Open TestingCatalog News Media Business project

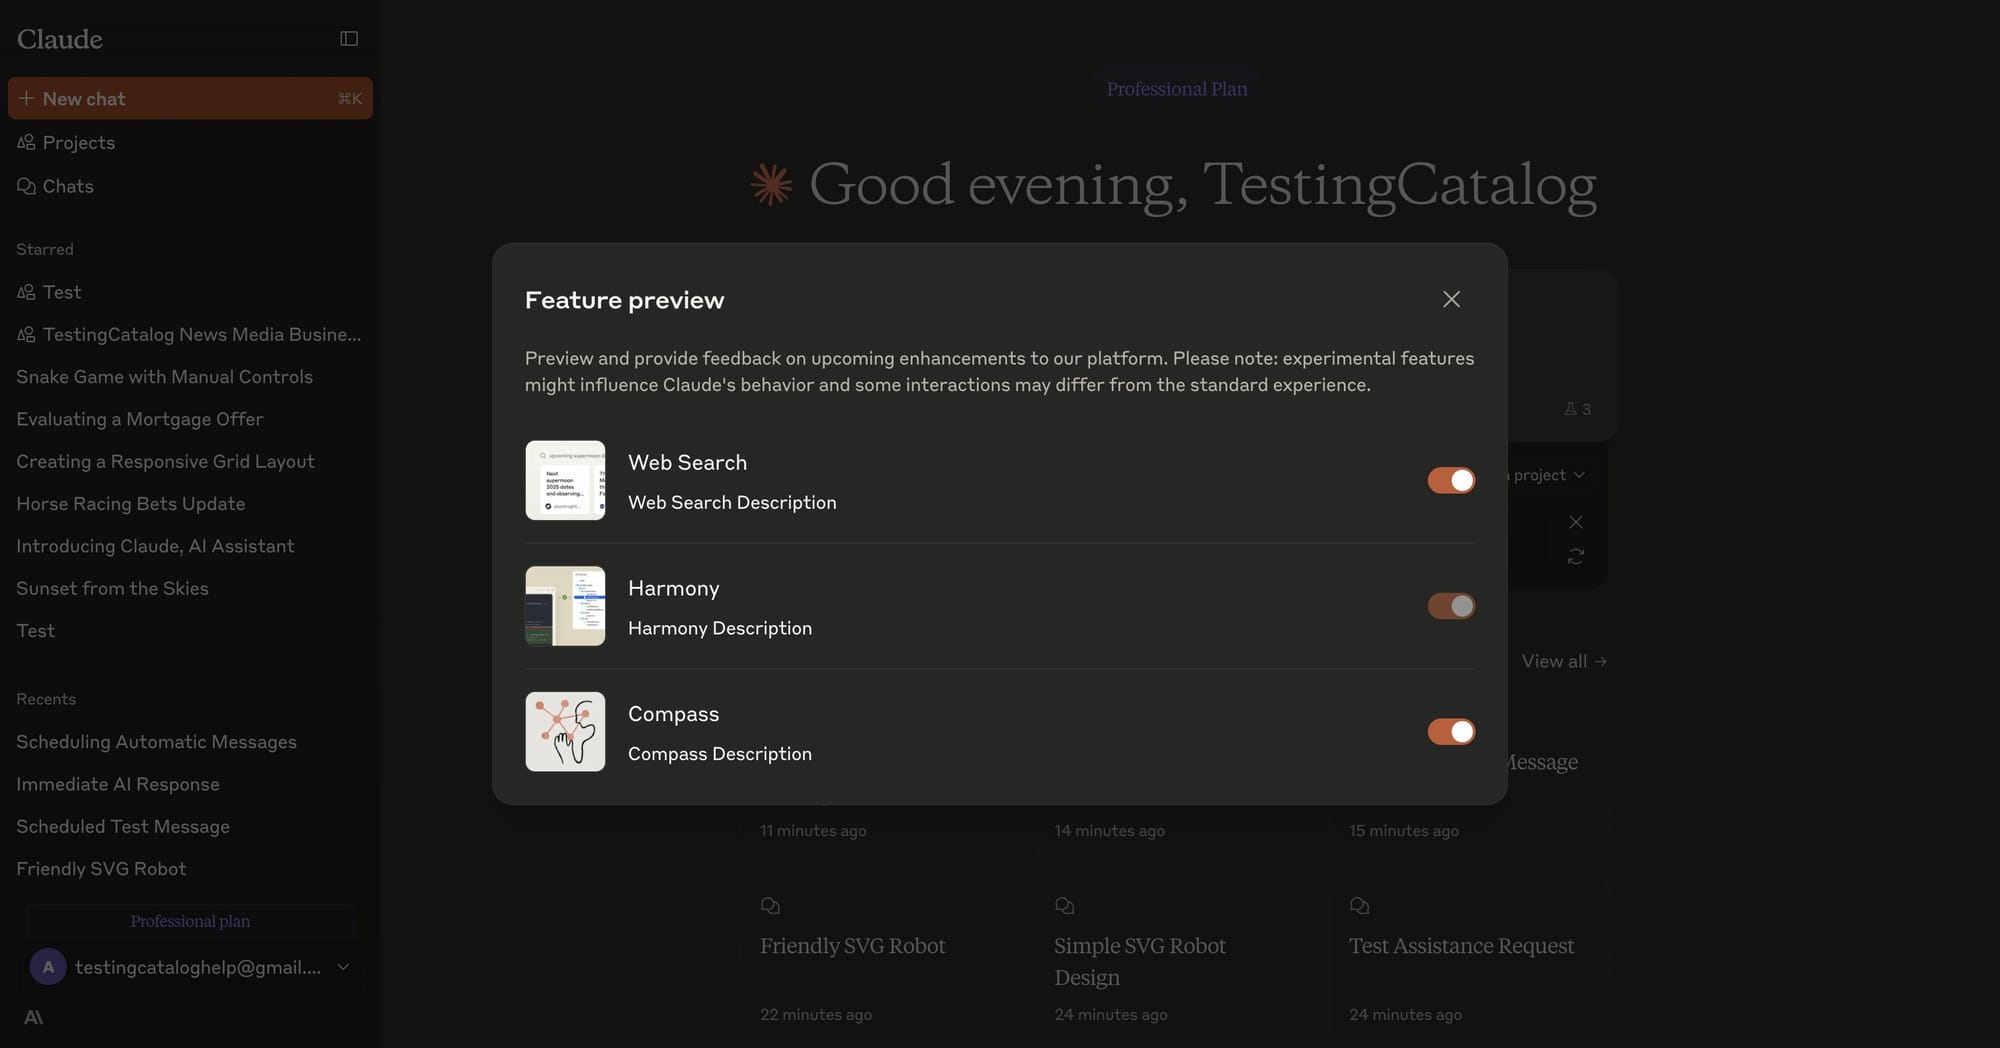coord(190,335)
